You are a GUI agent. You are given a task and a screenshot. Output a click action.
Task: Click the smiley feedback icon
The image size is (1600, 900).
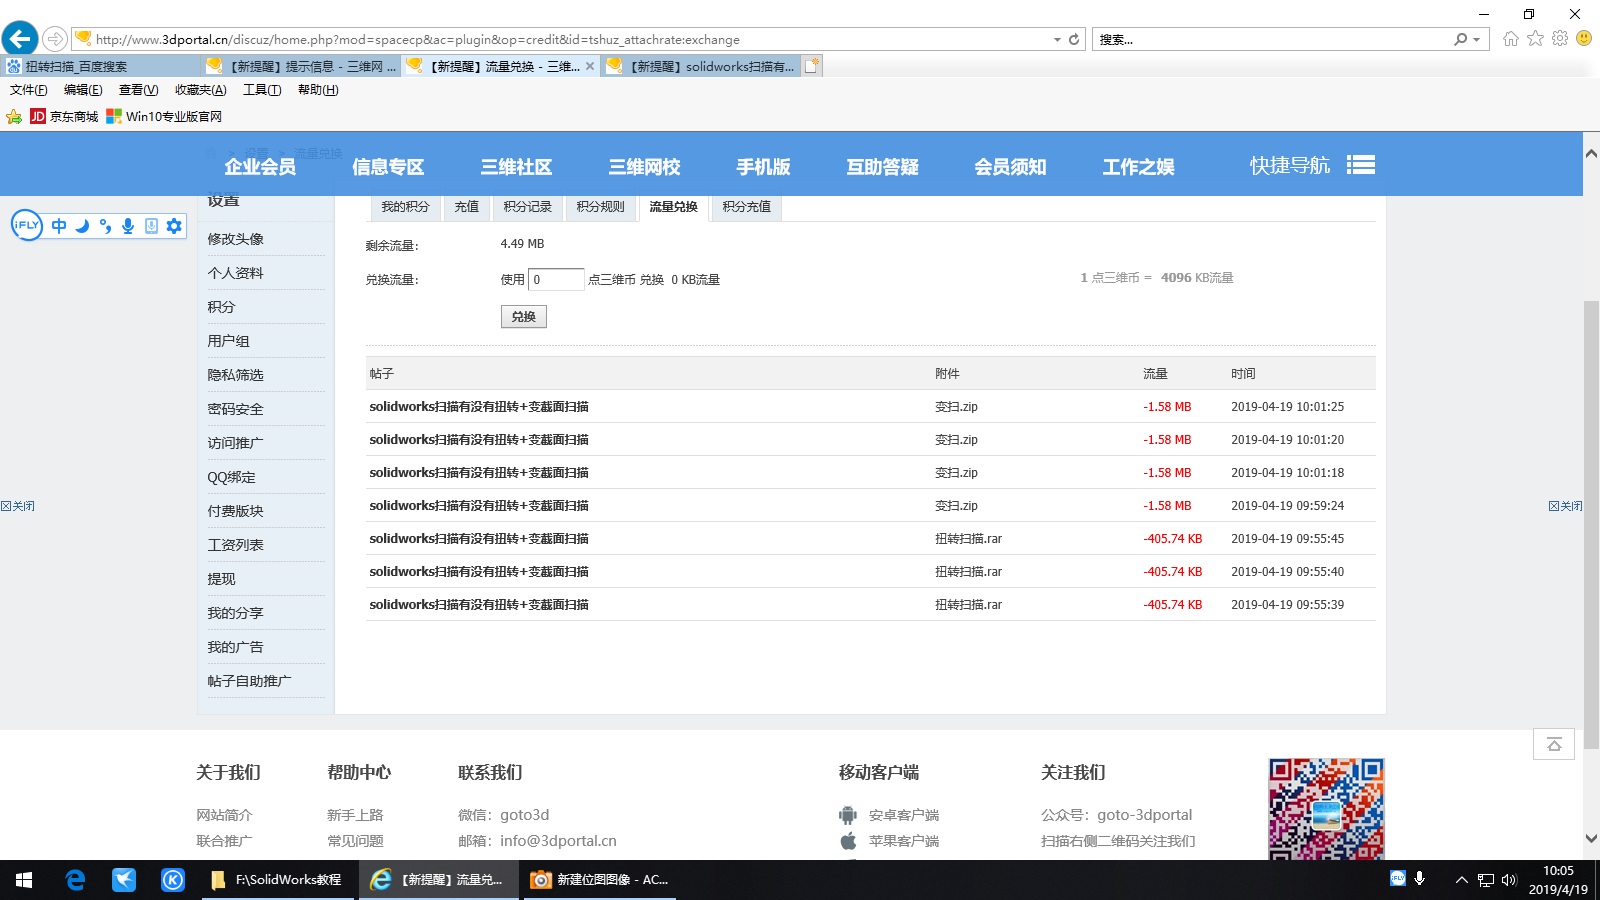[x=1584, y=38]
